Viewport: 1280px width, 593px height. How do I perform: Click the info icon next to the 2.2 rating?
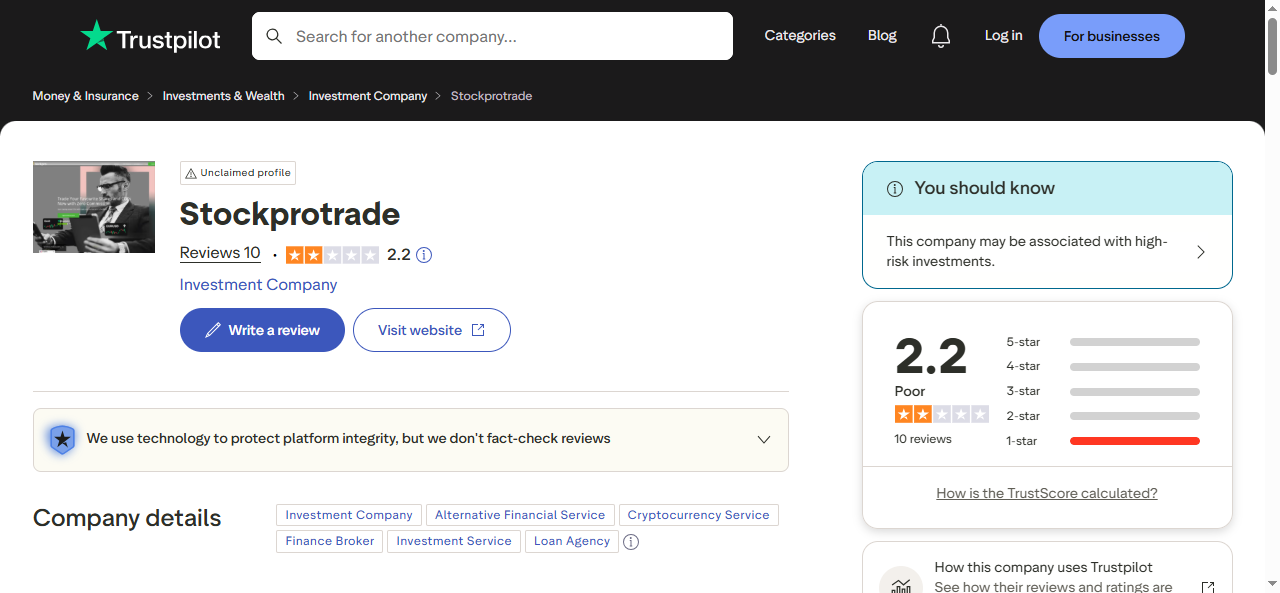423,255
